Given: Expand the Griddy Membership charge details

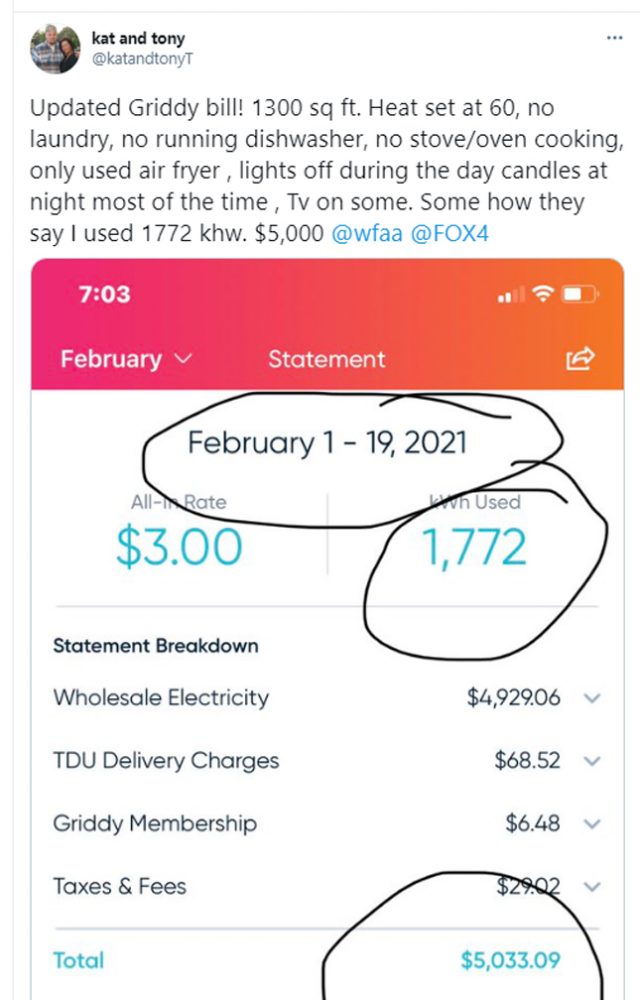Looking at the screenshot, I should click(592, 824).
